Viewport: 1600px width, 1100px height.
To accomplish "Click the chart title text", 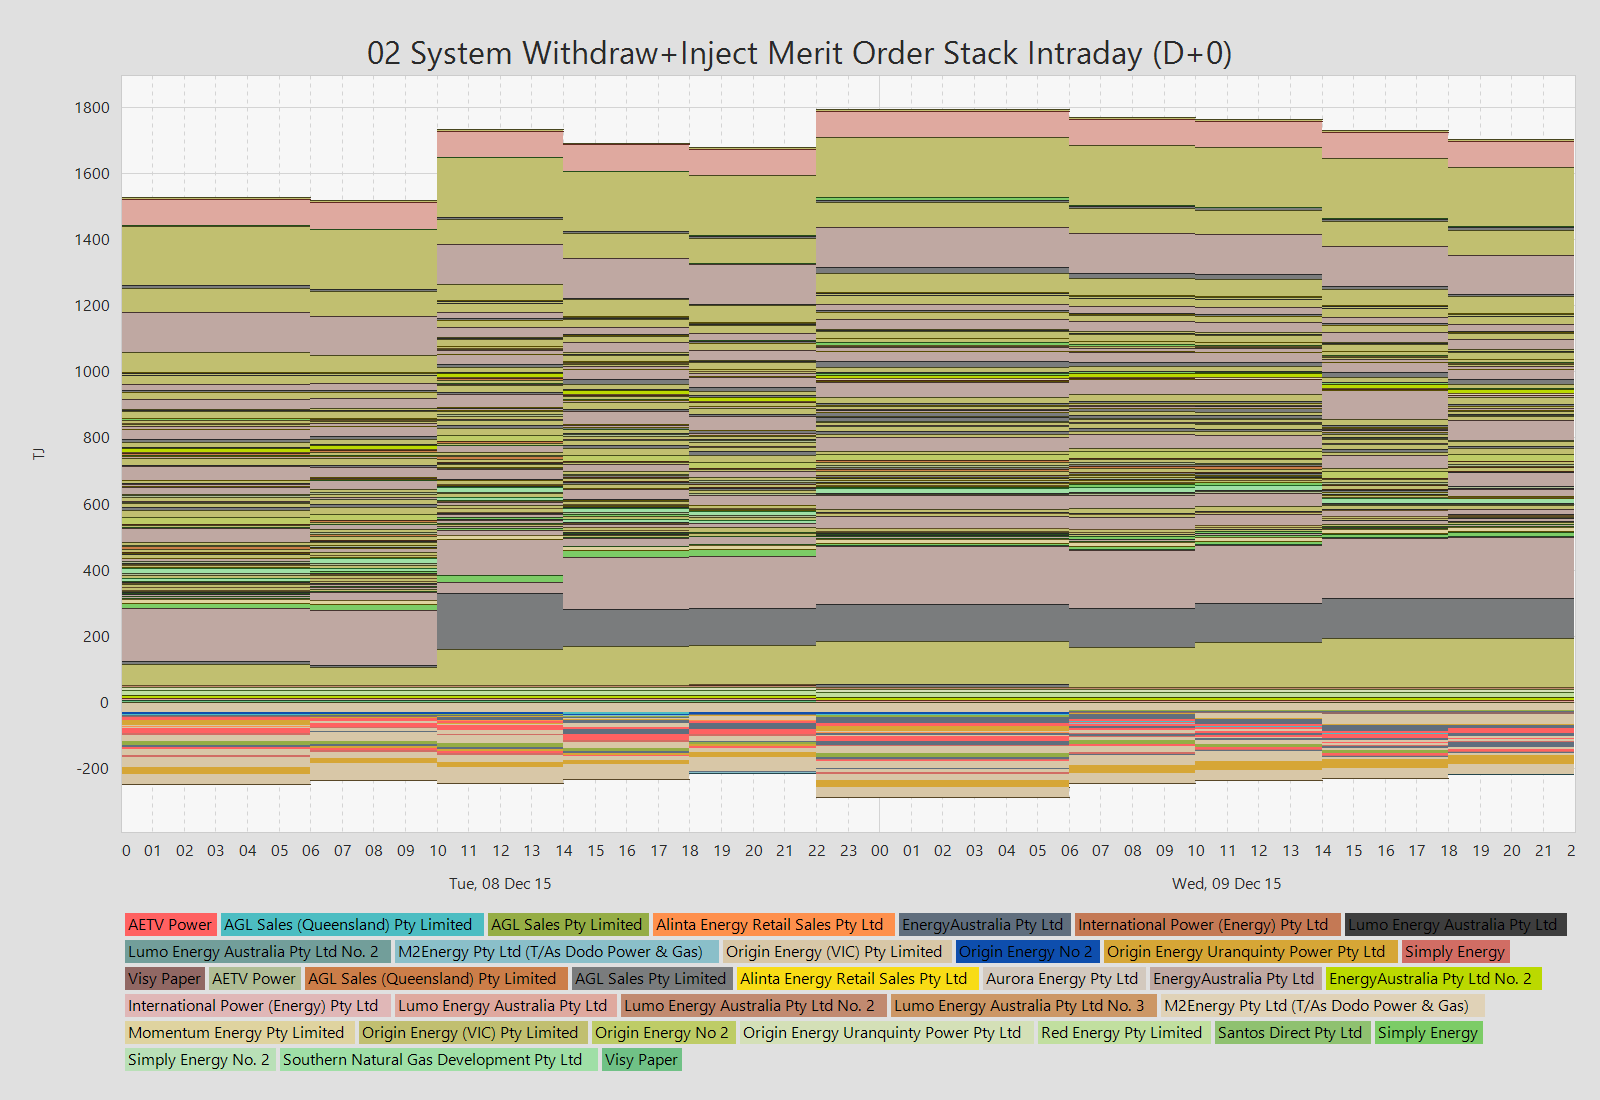I will [799, 53].
